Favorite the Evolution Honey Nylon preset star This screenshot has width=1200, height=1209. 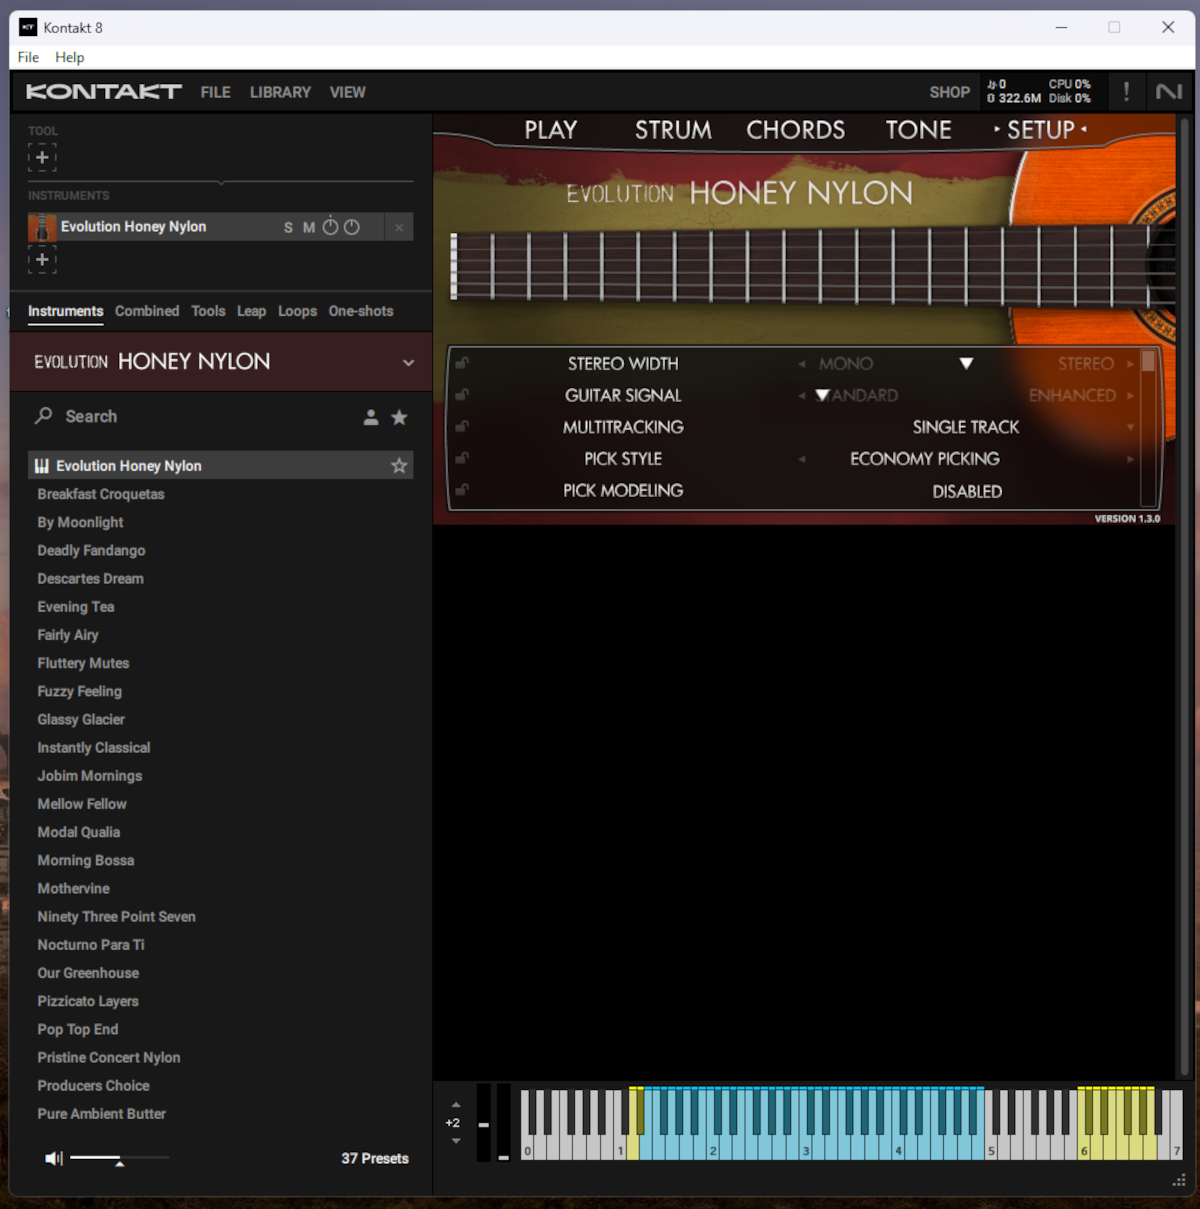(399, 466)
